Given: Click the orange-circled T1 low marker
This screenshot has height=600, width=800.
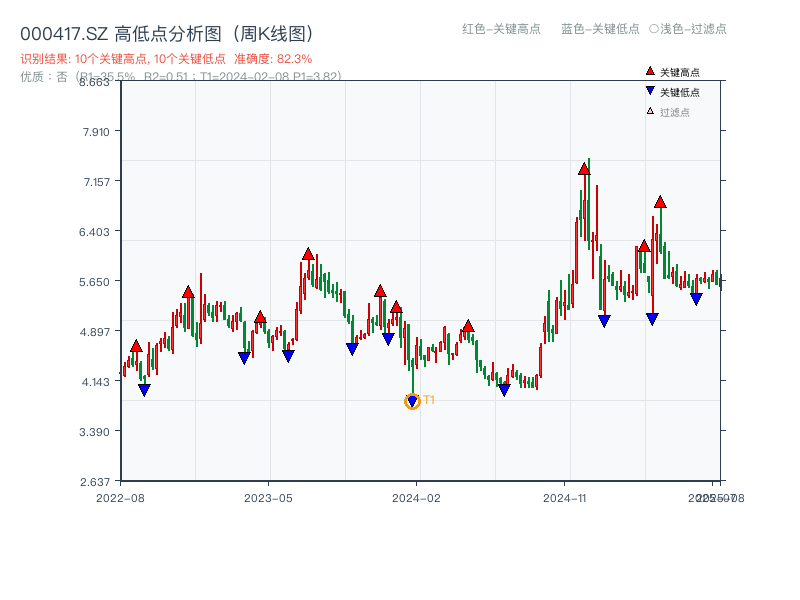Looking at the screenshot, I should pyautogui.click(x=412, y=402).
